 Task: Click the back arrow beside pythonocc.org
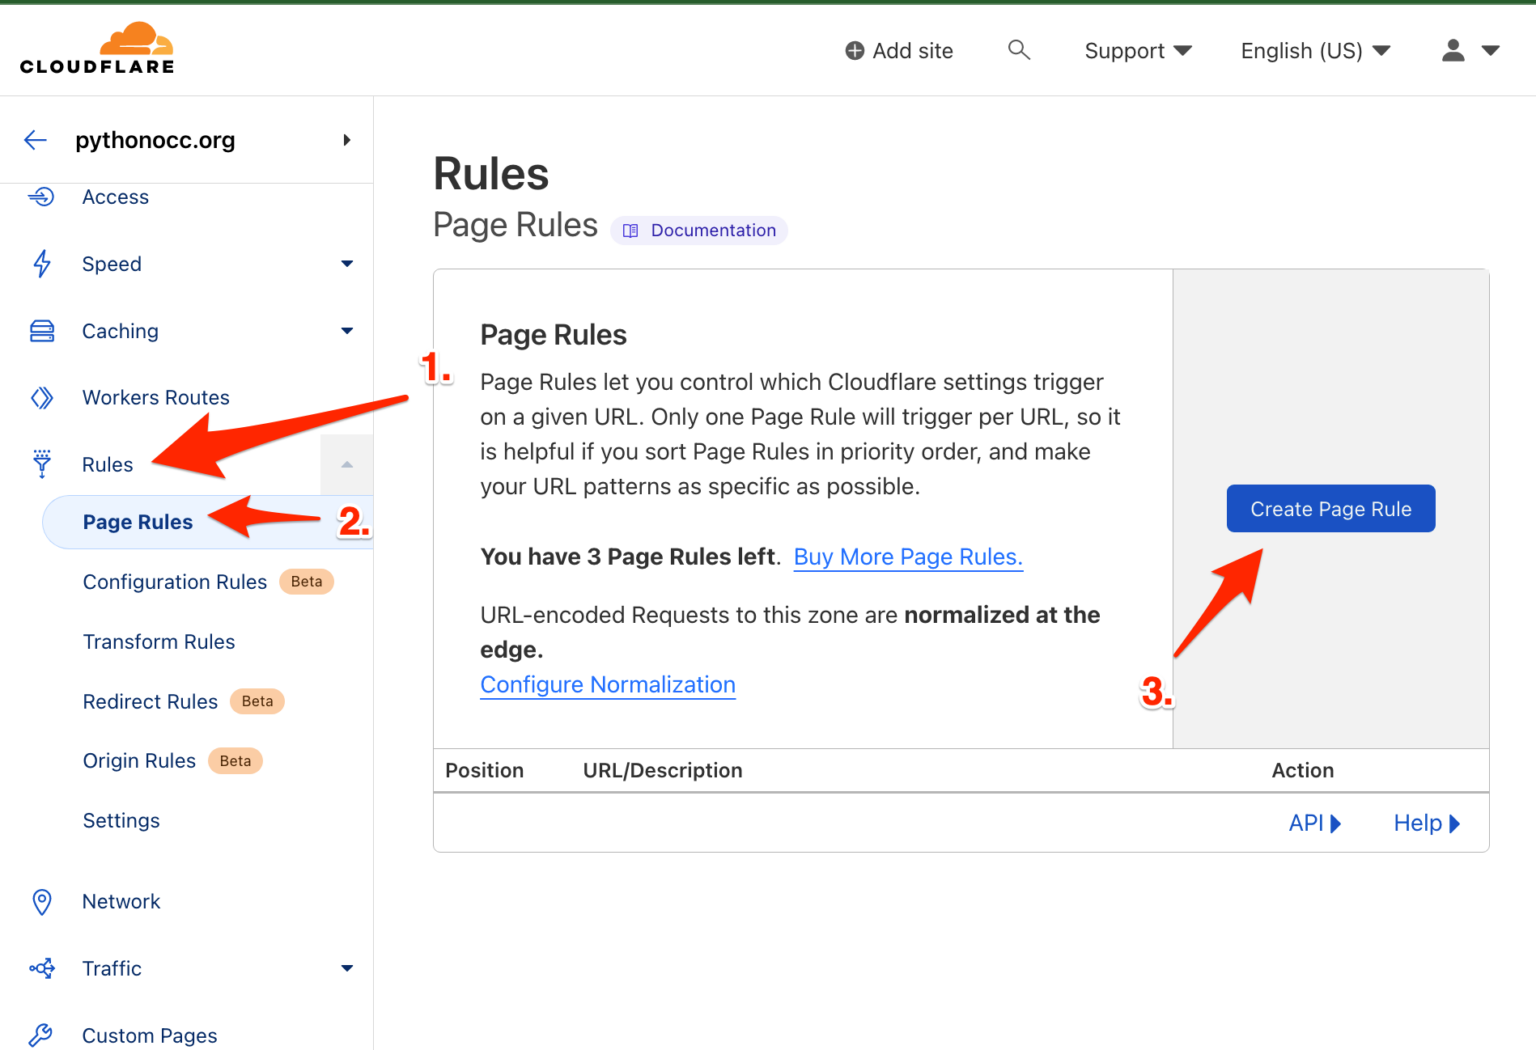click(x=35, y=140)
